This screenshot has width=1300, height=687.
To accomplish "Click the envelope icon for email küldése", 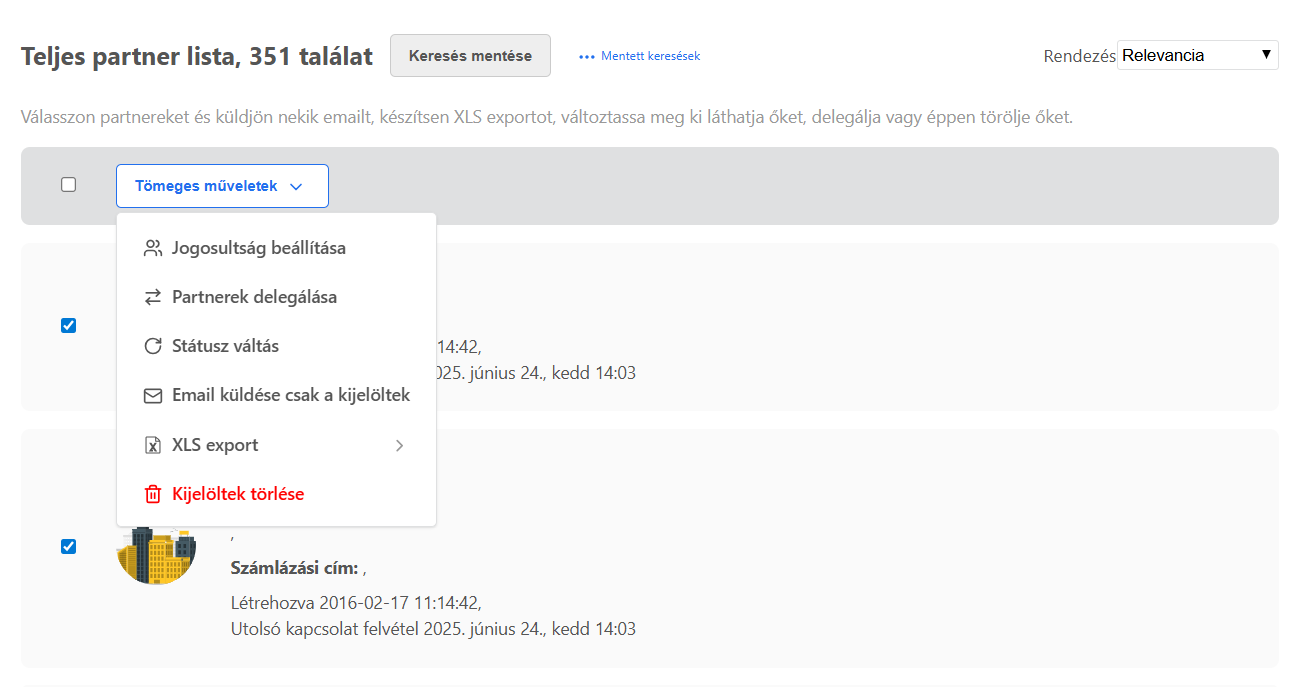I will tap(153, 395).
